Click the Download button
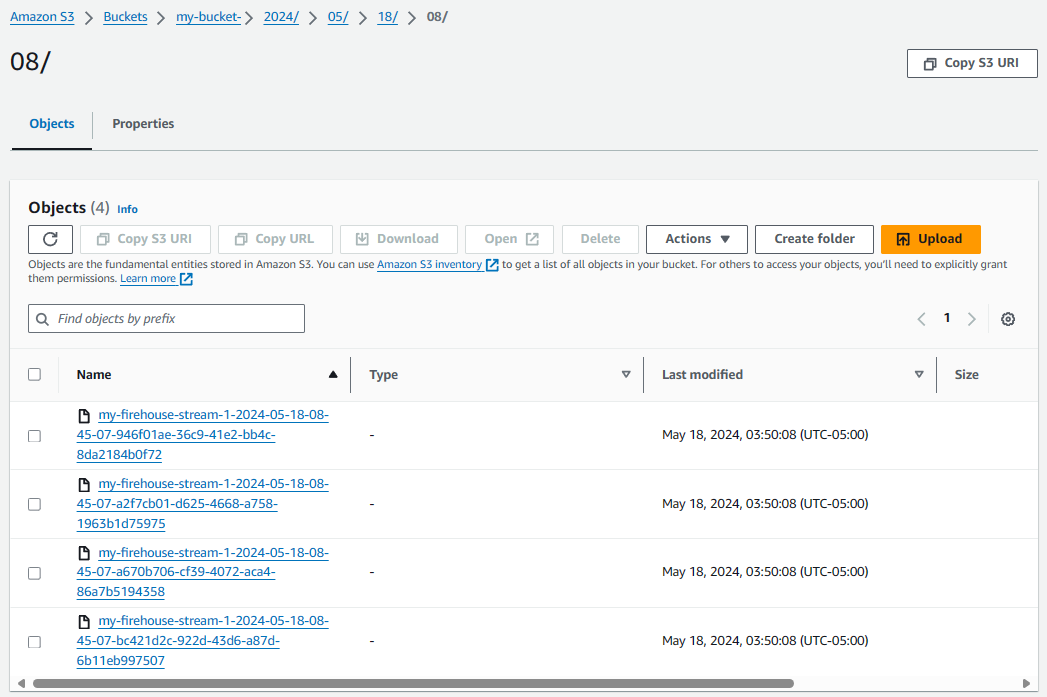This screenshot has width=1047, height=697. [399, 239]
